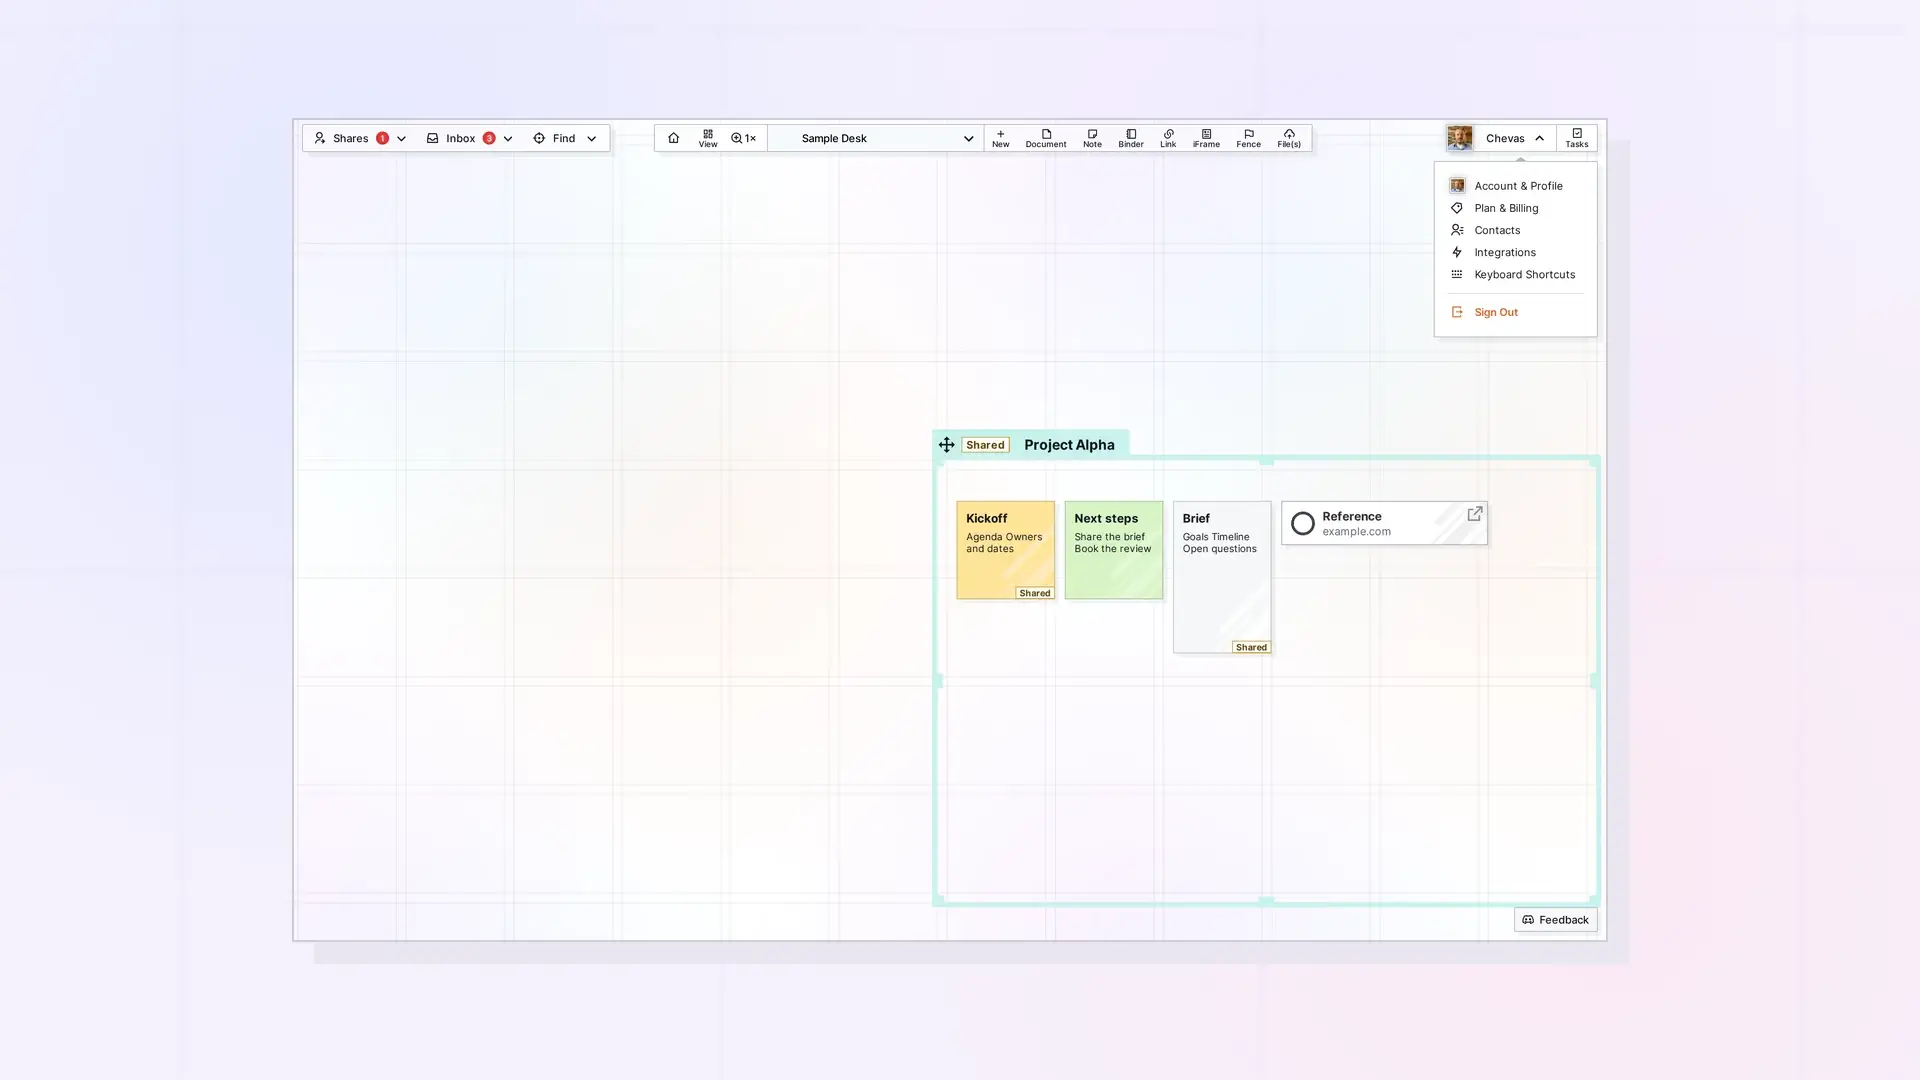This screenshot has height=1080, width=1920.
Task: Add a Link from the toolbar
Action: click(x=1168, y=138)
